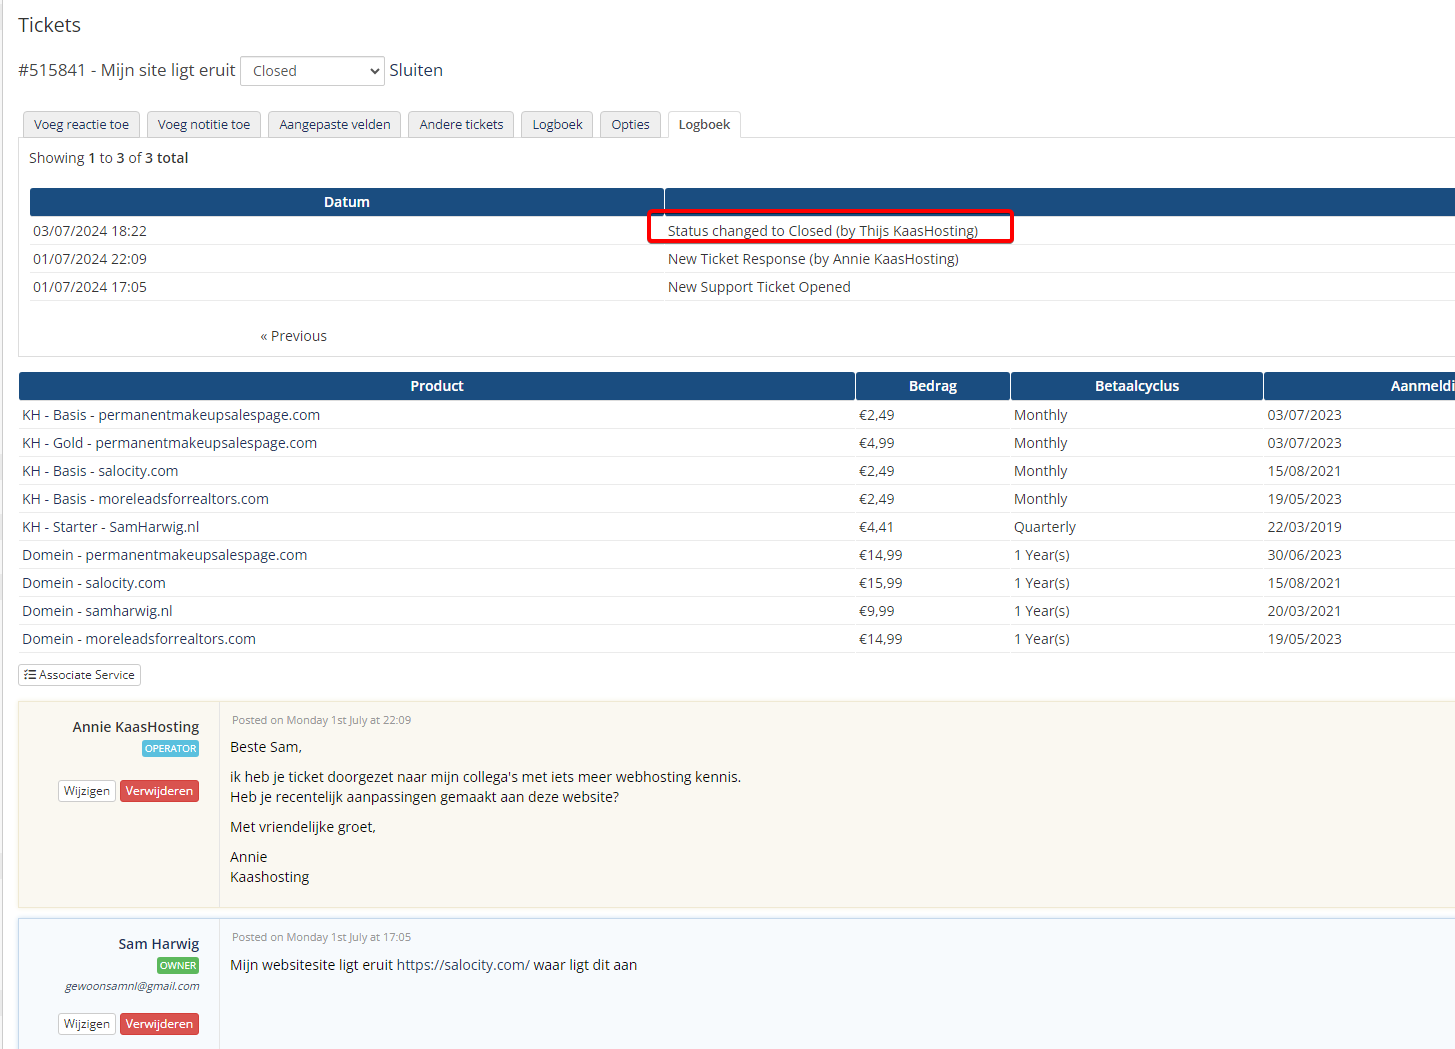Click the Sluiten link next to status
This screenshot has width=1455, height=1049.
point(416,71)
